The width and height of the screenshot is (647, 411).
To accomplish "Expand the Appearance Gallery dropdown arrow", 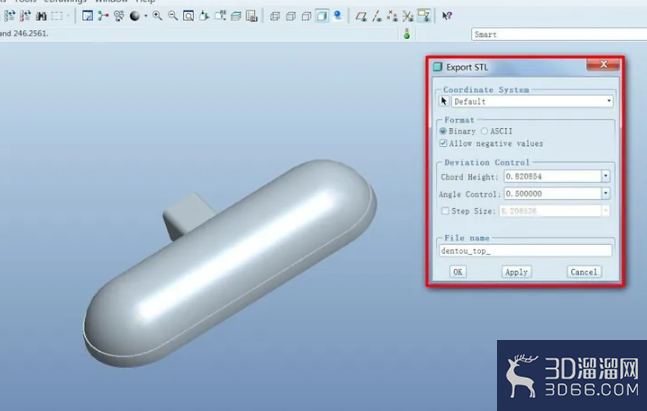I will (146, 17).
